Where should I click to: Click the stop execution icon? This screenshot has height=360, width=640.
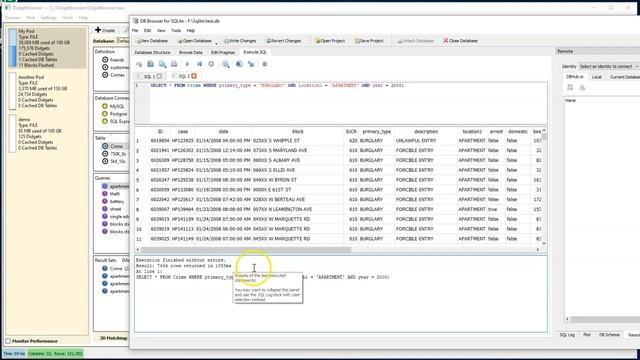[211, 64]
